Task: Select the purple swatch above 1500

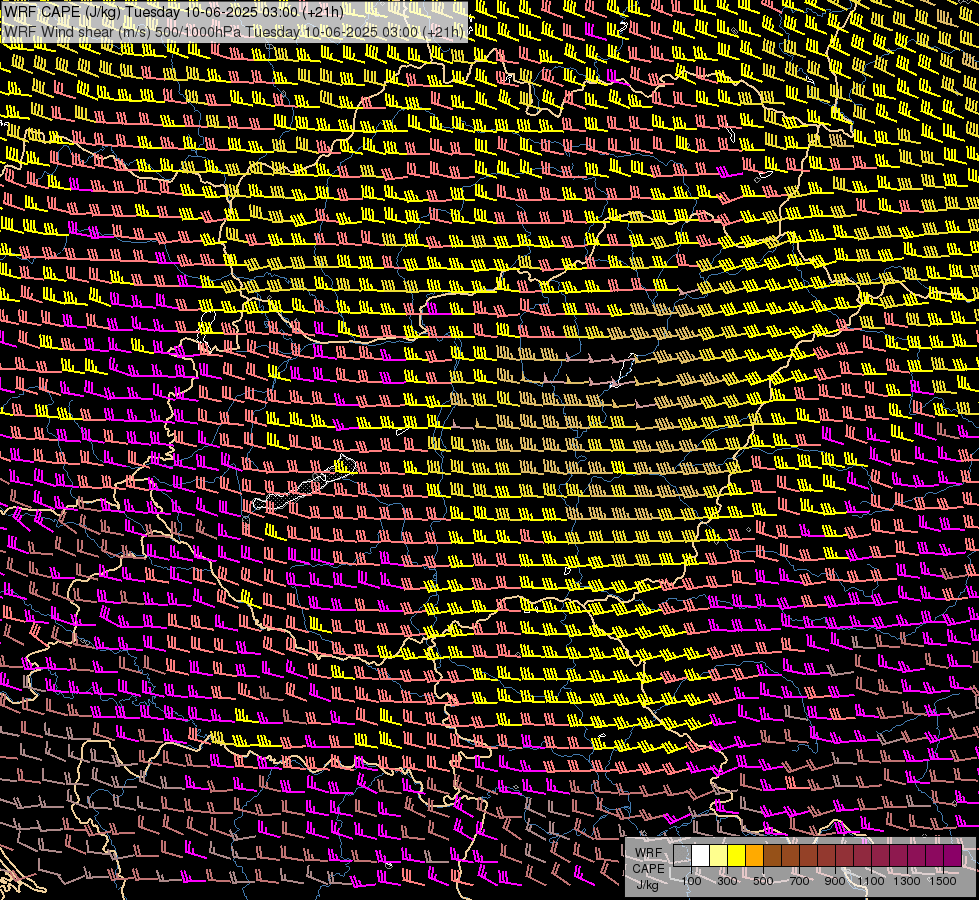Action: coord(953,856)
